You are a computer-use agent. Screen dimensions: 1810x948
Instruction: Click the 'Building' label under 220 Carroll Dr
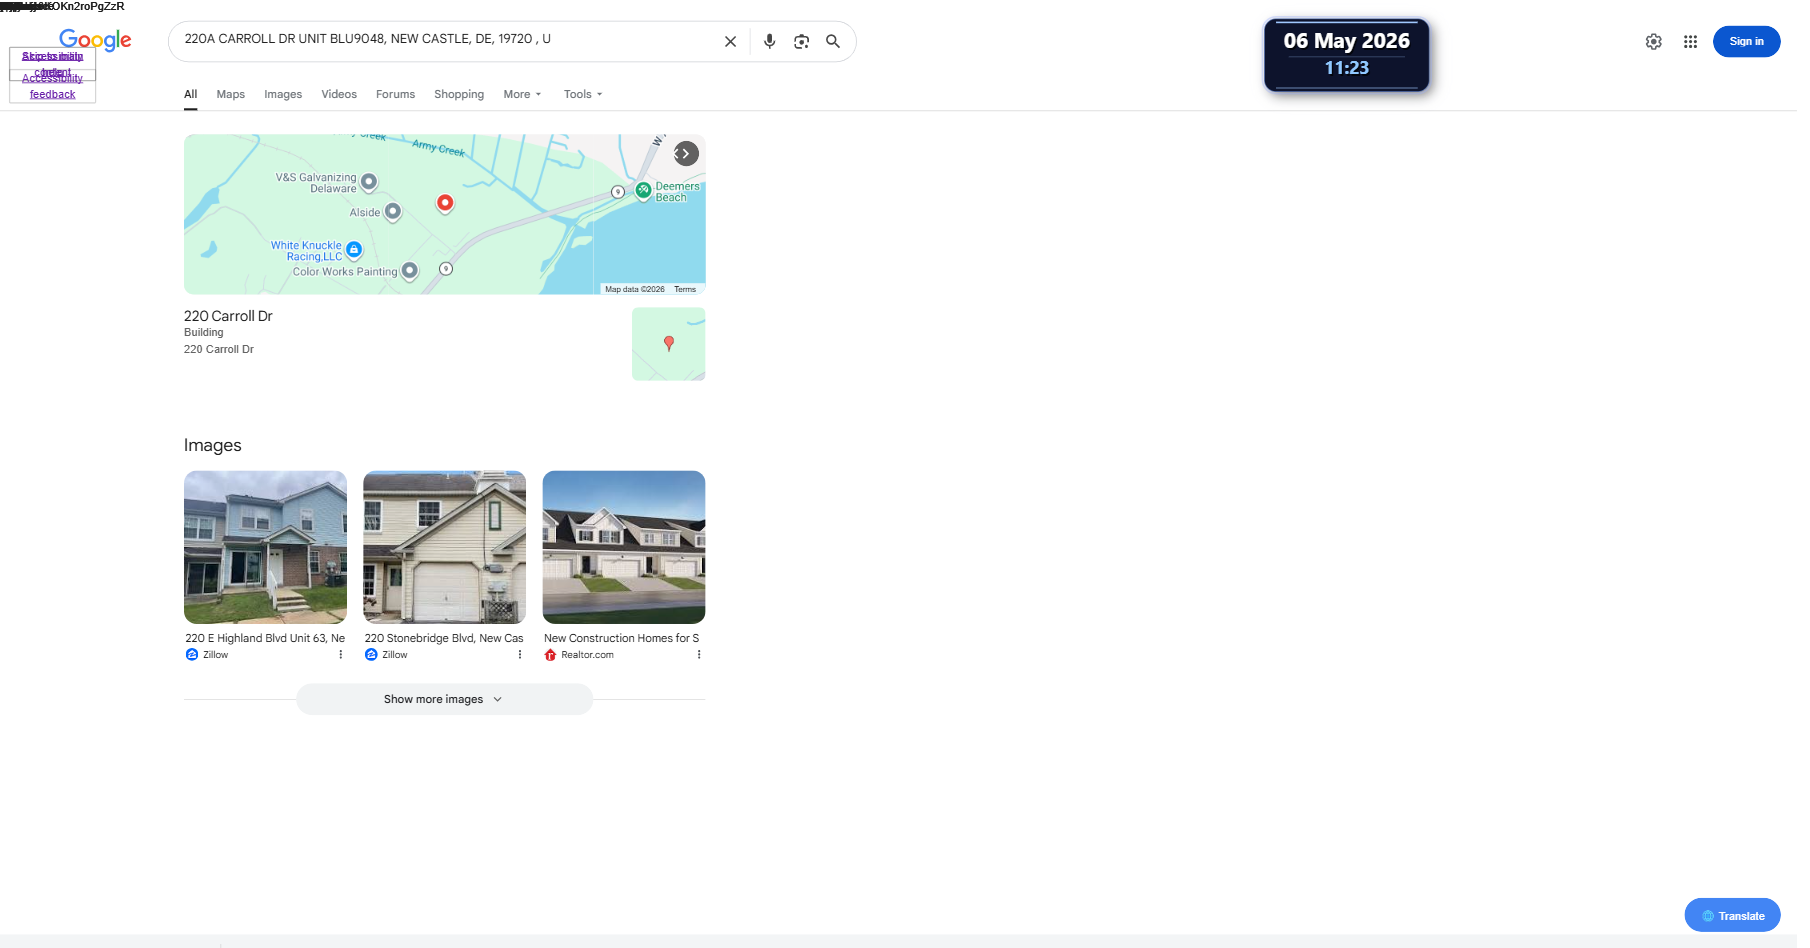click(x=204, y=332)
